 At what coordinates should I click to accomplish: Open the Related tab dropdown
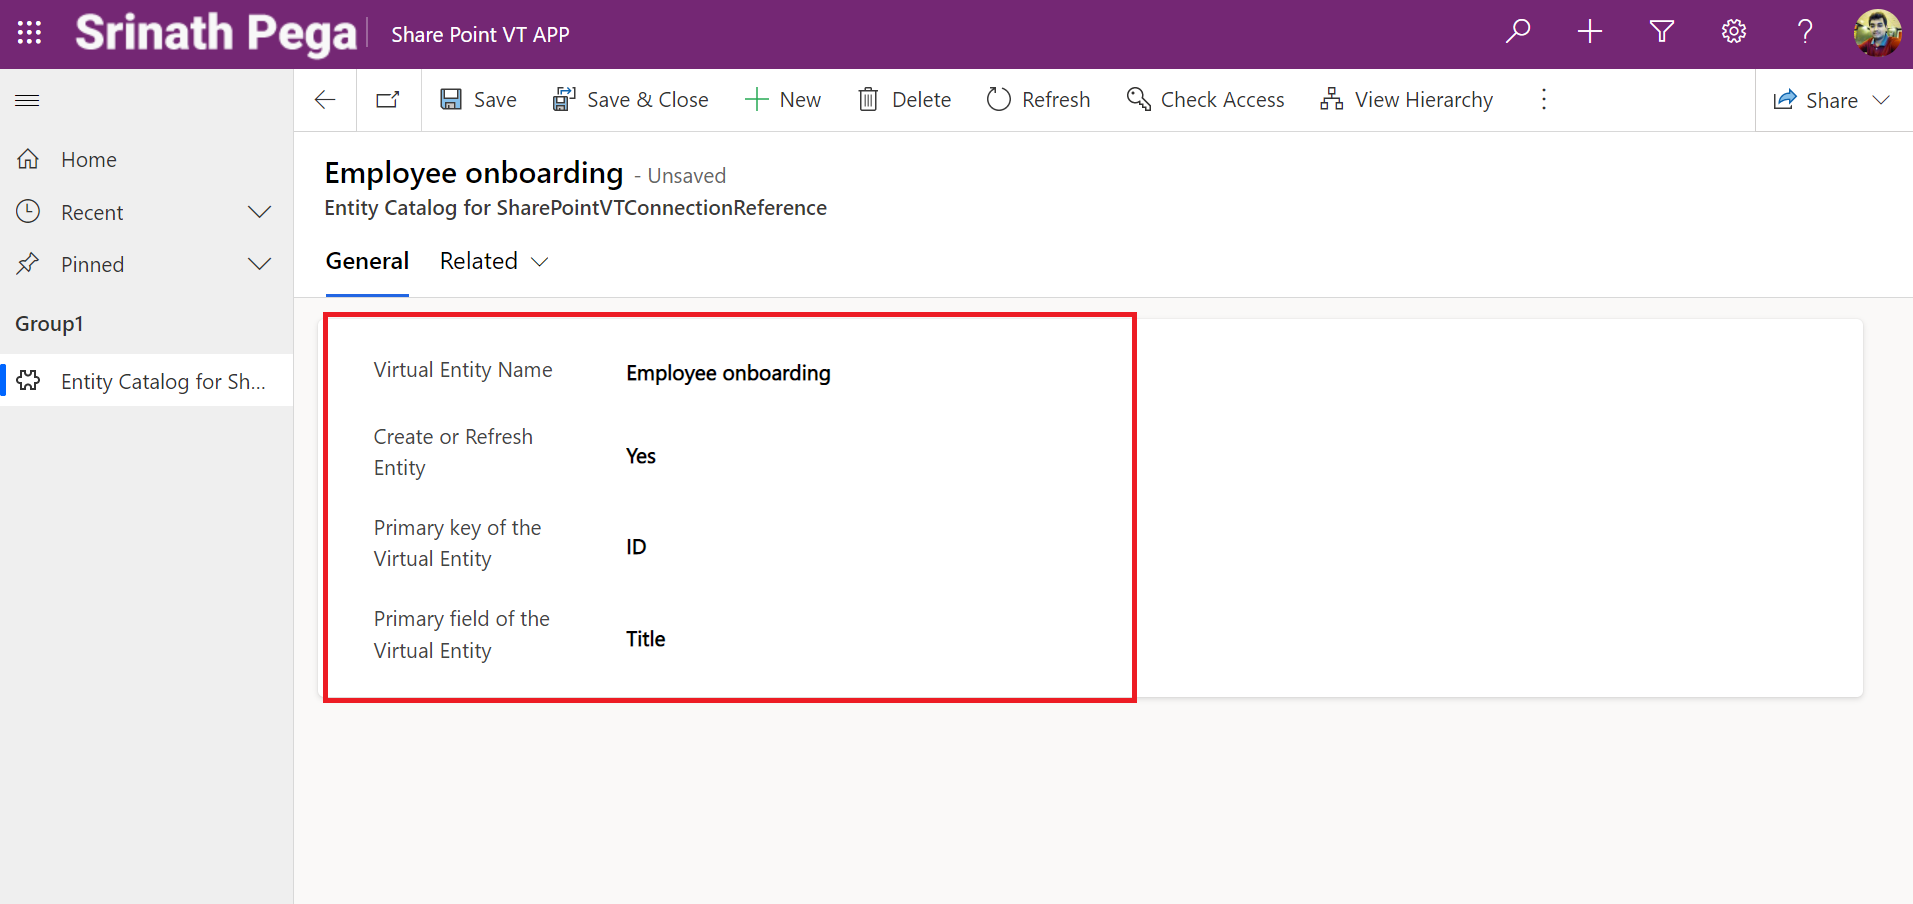click(539, 261)
